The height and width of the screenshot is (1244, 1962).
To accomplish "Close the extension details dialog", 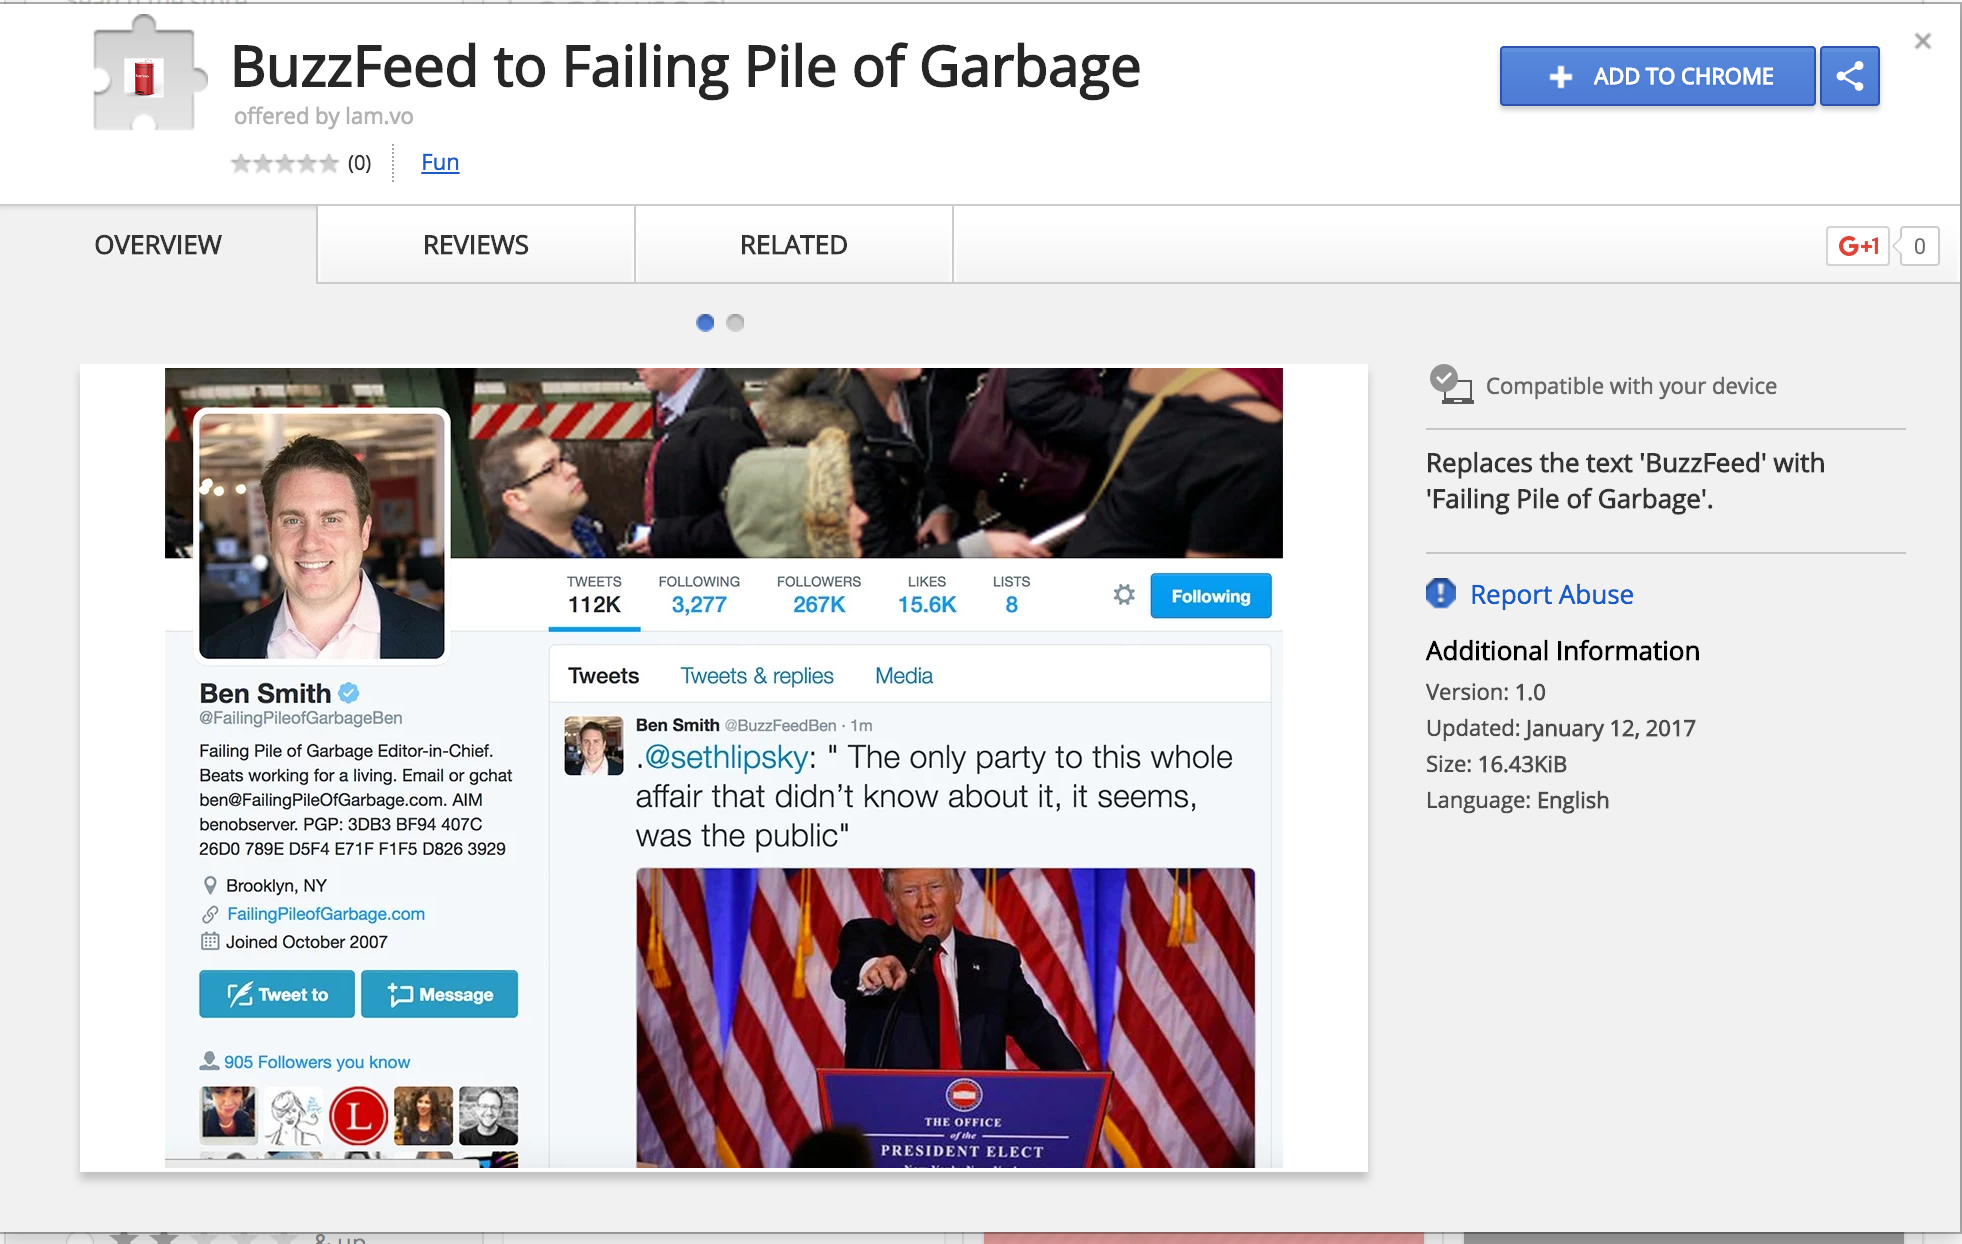I will coord(1922,42).
